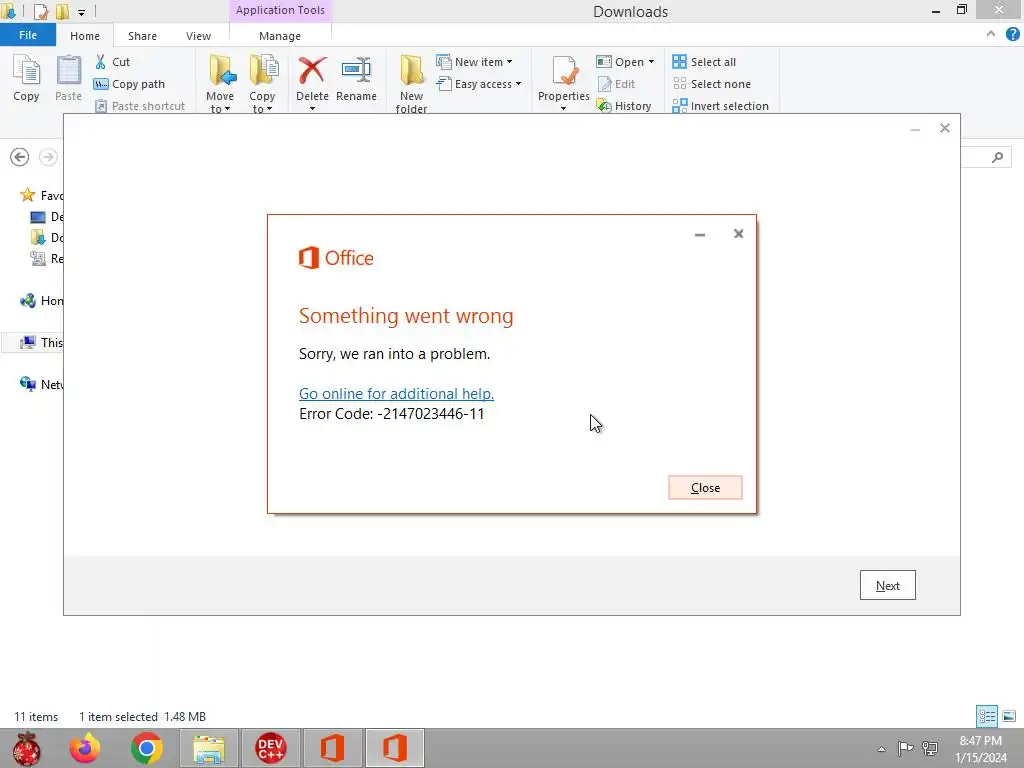Viewport: 1024px width, 768px height.
Task: Switch to the View ribbon tab
Action: coord(198,36)
